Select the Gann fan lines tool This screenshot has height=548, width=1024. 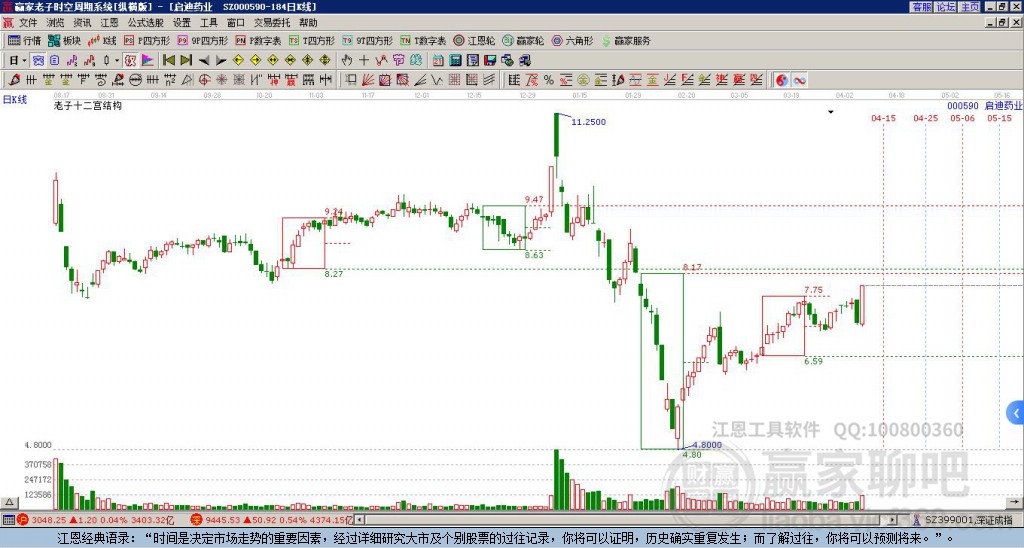tap(368, 80)
